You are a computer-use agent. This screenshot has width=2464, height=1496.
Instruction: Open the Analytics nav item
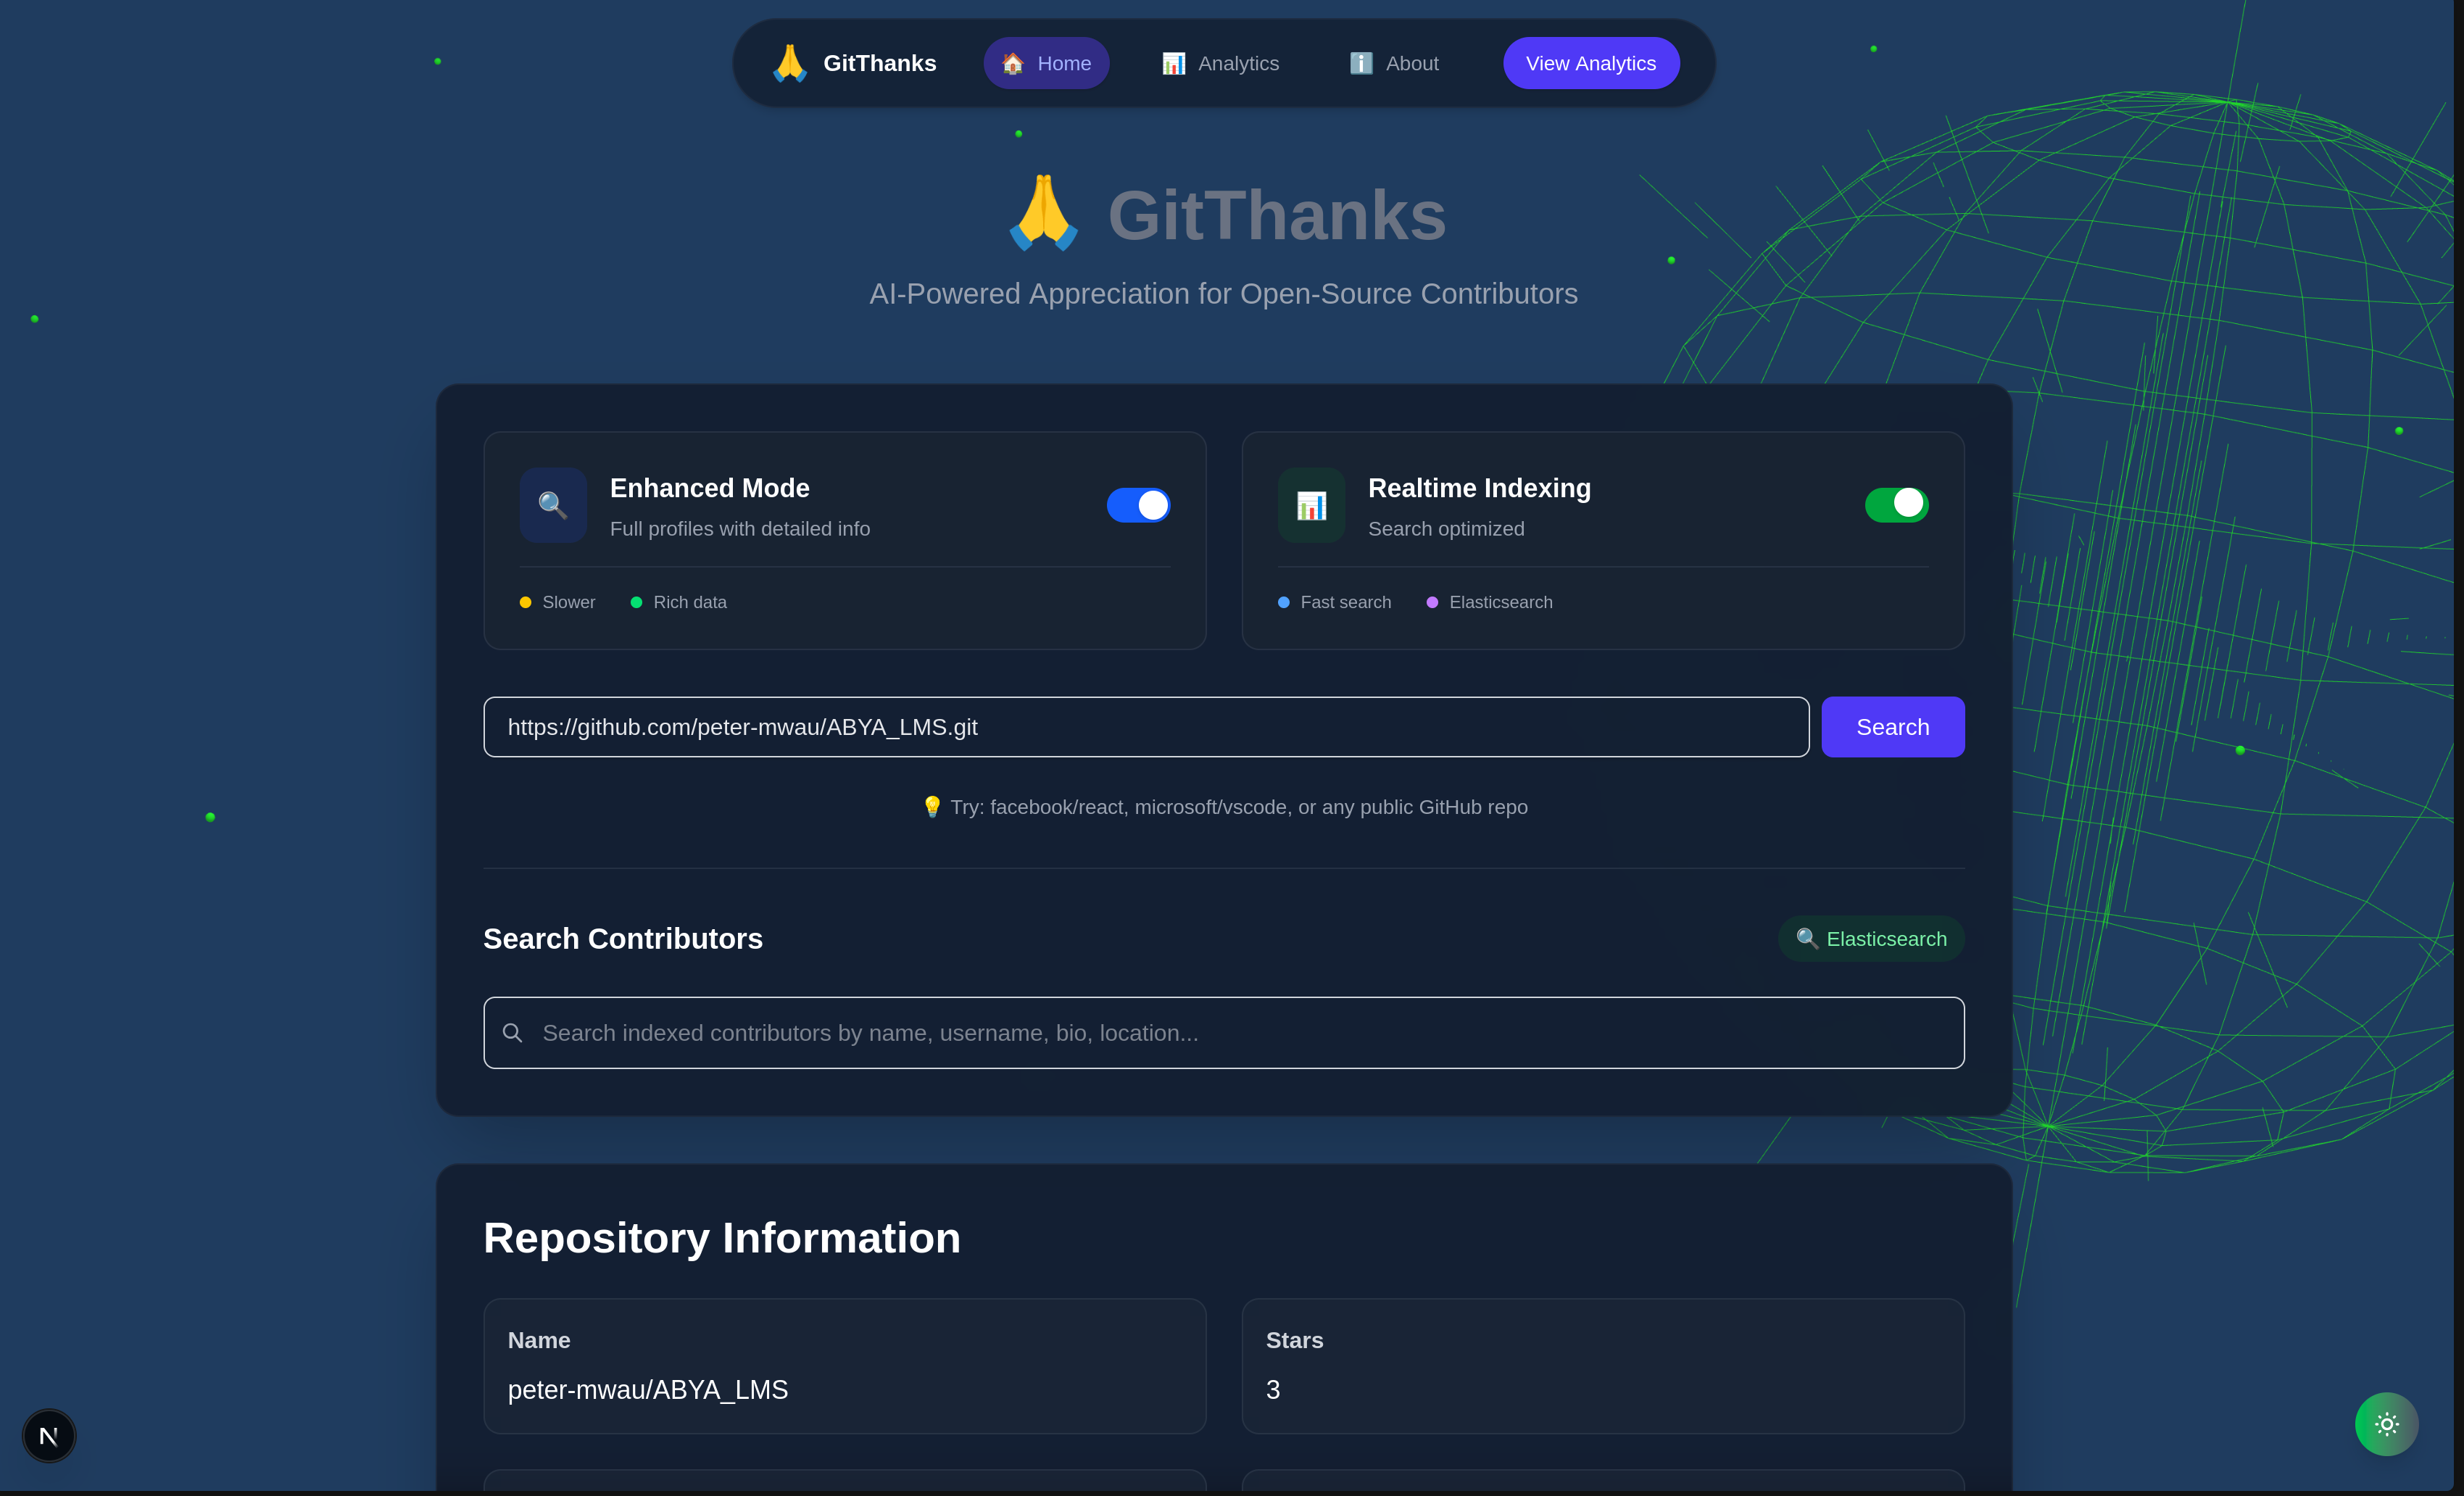[1220, 63]
